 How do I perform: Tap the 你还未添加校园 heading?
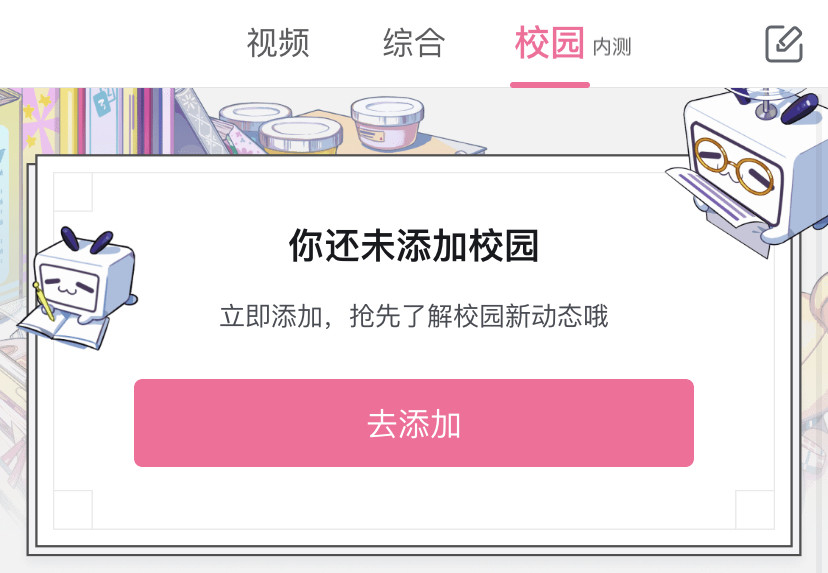(x=414, y=246)
